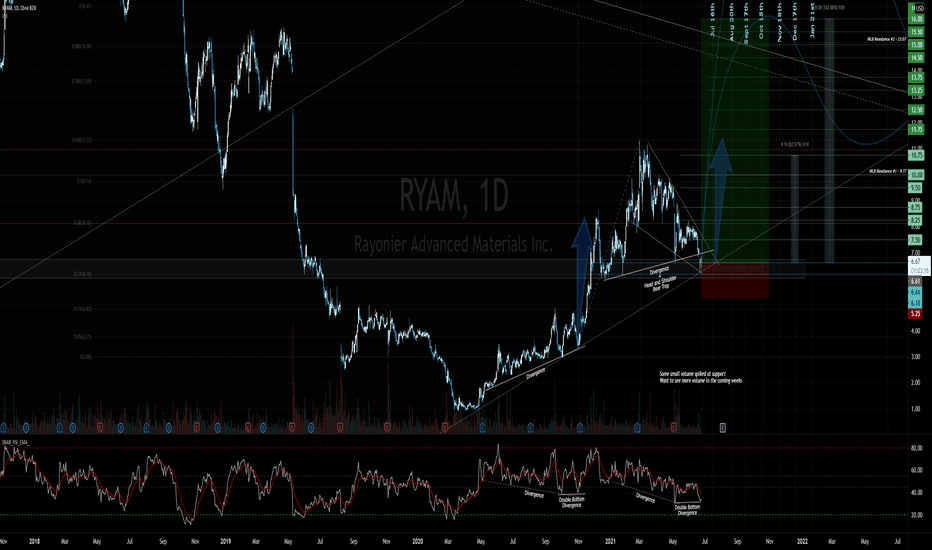Select the 16.00 price label
932x550 pixels.
coord(915,19)
